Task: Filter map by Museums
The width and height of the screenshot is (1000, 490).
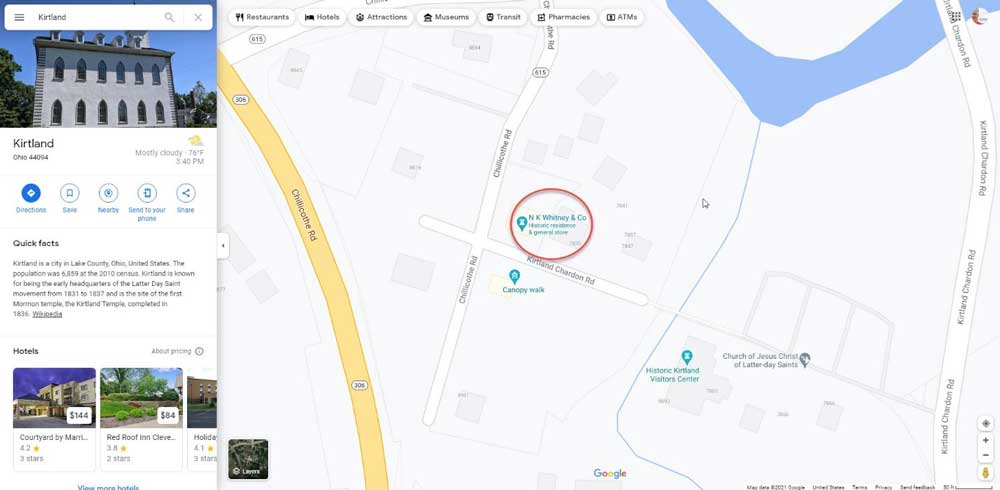Action: coord(446,17)
